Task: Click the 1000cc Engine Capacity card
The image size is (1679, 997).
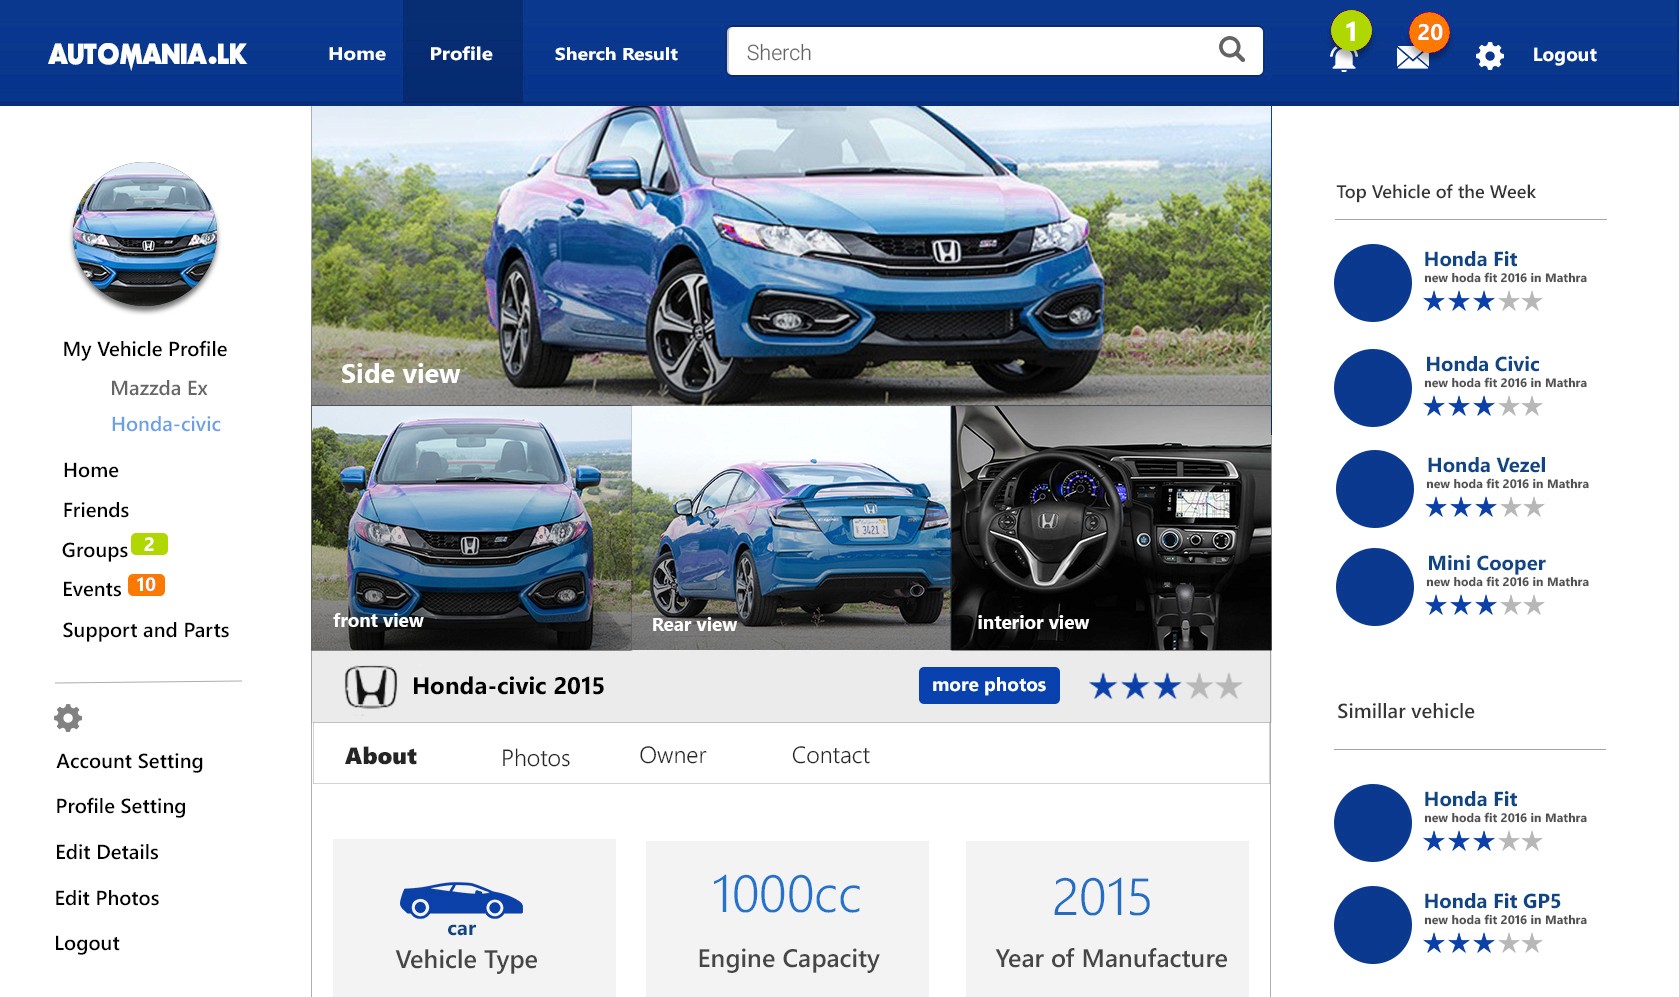Action: pyautogui.click(x=787, y=918)
